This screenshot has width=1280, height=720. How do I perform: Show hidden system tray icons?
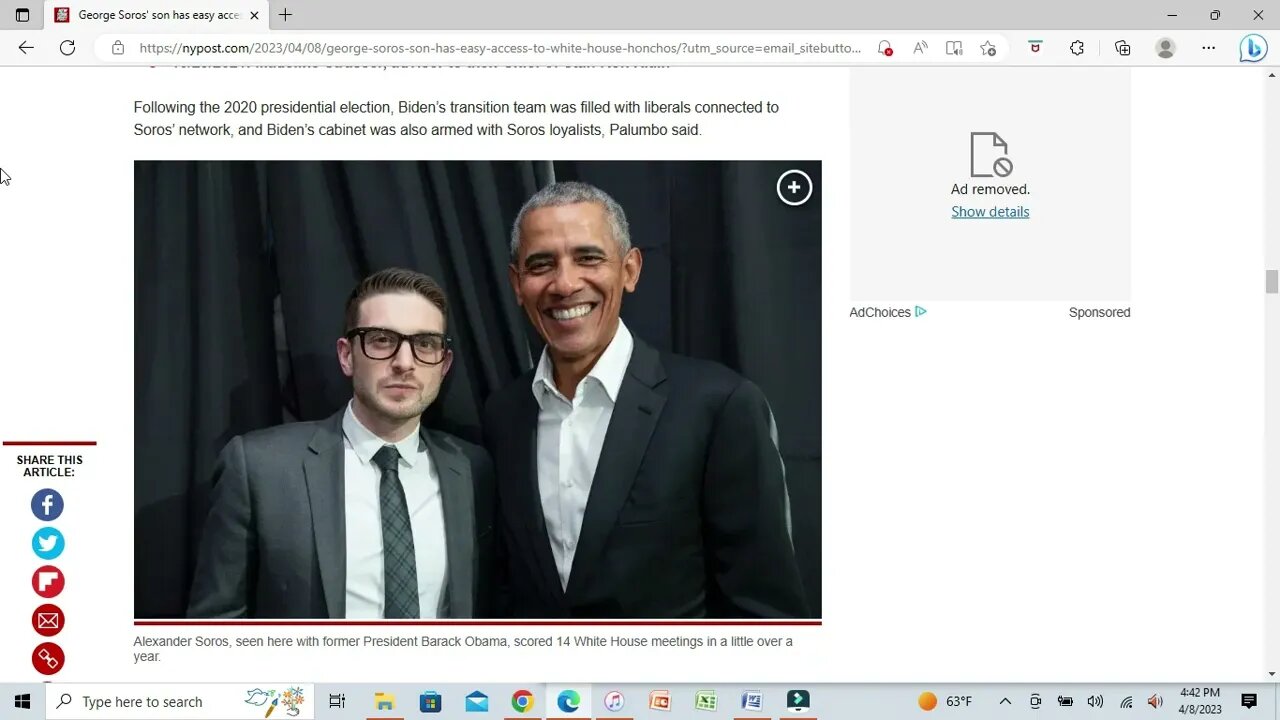pyautogui.click(x=1005, y=701)
